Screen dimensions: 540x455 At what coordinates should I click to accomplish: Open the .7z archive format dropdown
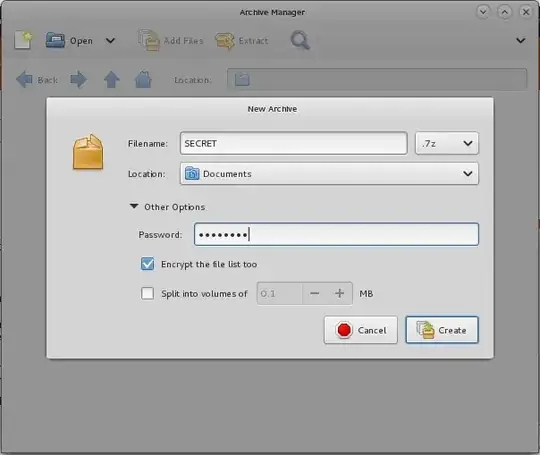pyautogui.click(x=447, y=143)
